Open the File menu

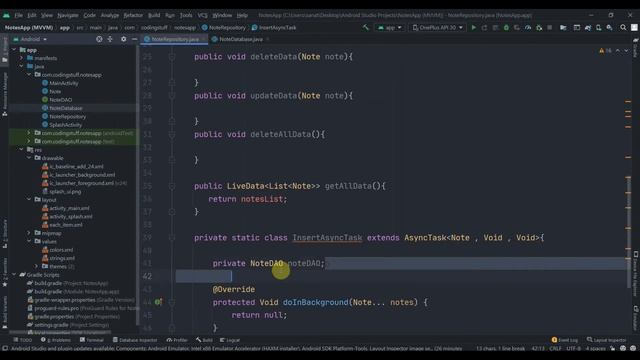click(19, 15)
